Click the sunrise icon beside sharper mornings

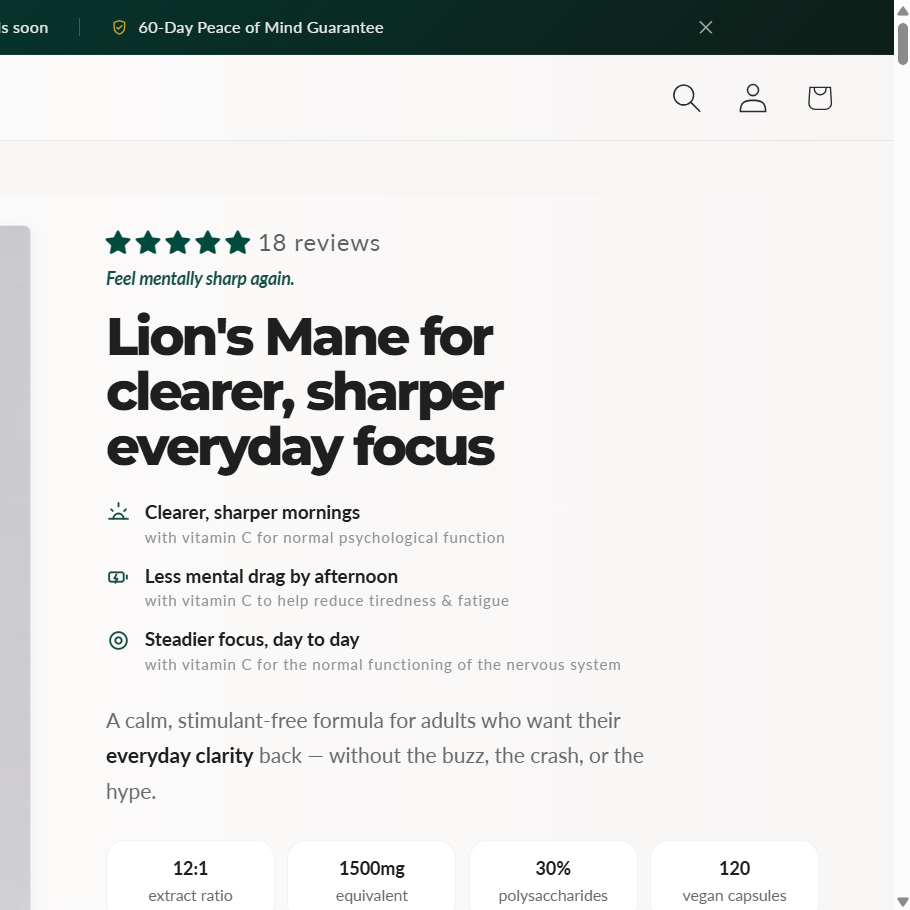[x=118, y=512]
